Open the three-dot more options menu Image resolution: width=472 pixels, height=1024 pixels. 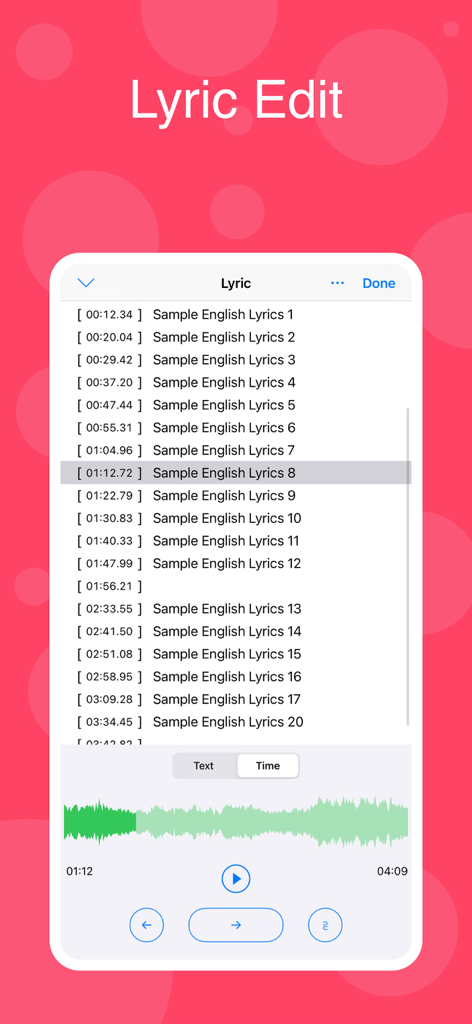338,283
